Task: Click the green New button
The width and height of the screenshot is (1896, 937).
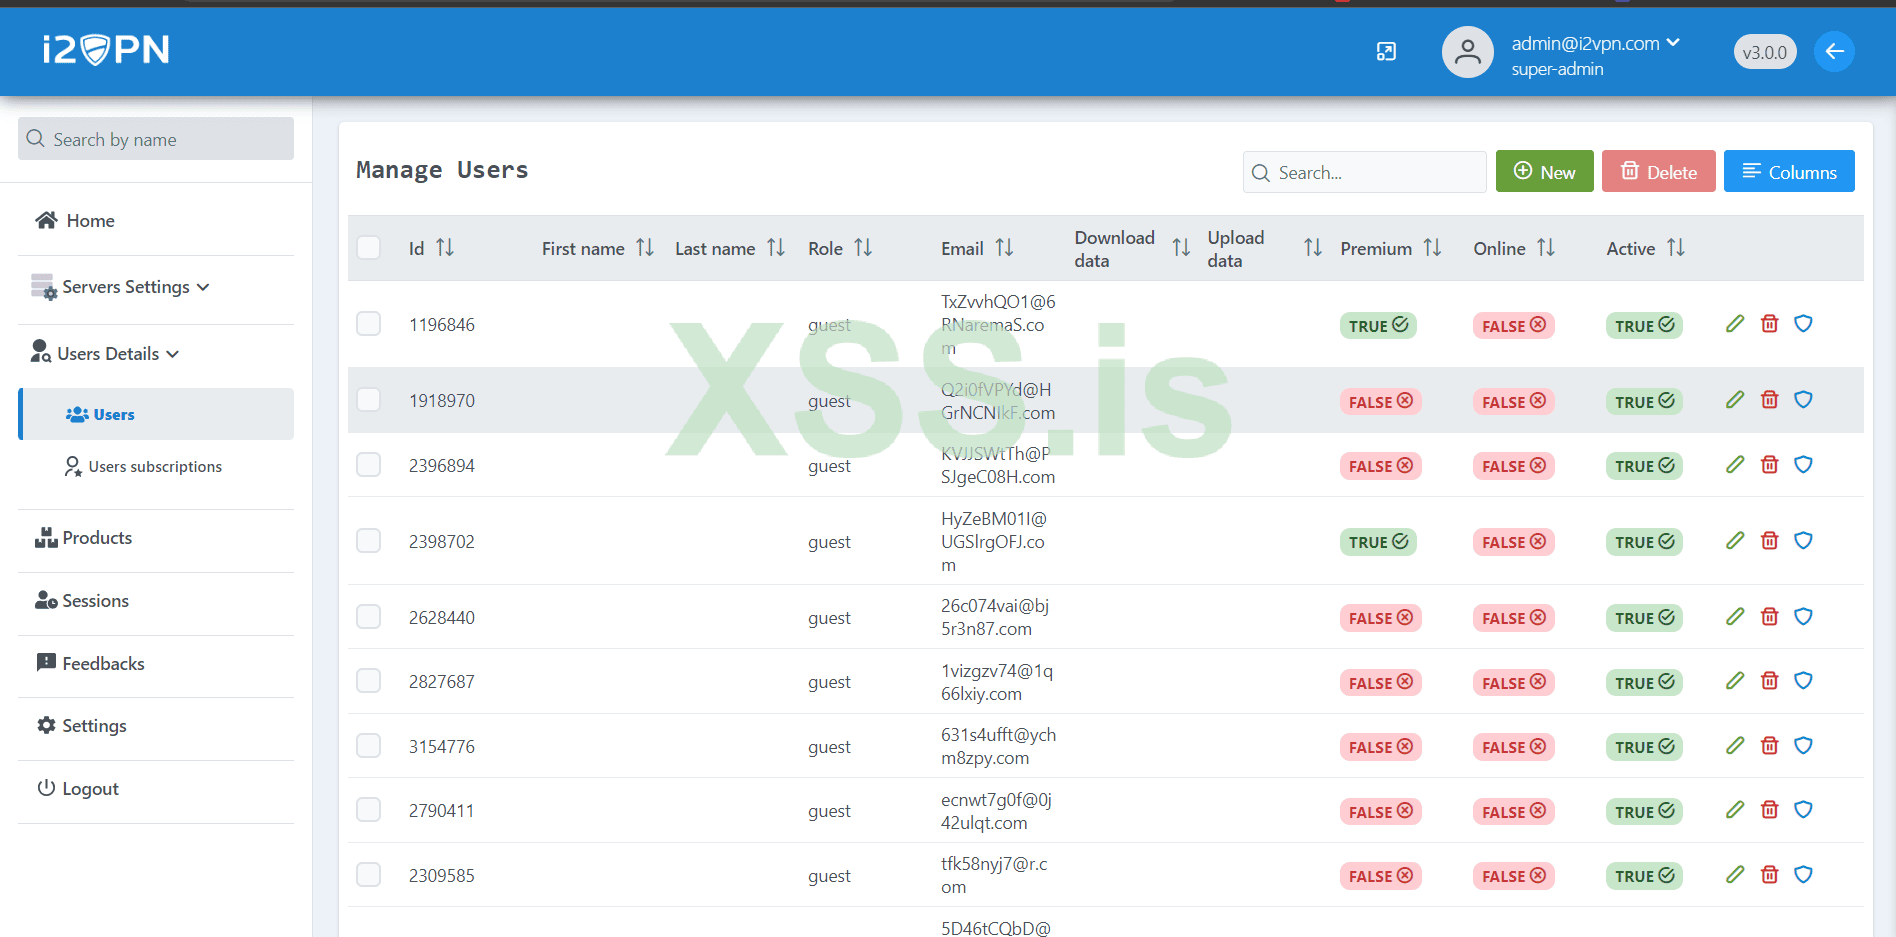Action: click(1544, 171)
